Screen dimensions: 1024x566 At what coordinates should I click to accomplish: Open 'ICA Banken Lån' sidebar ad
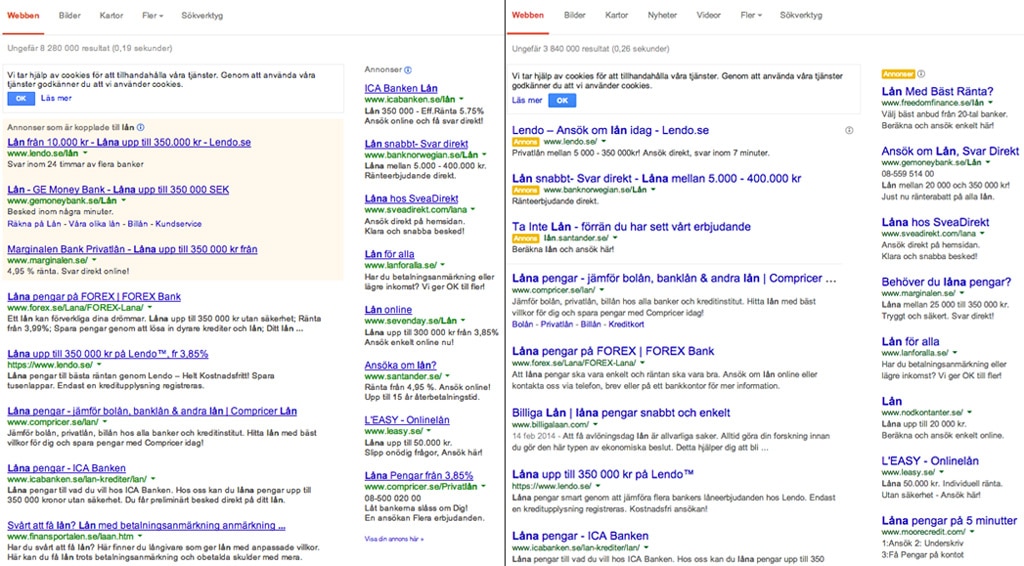click(401, 88)
